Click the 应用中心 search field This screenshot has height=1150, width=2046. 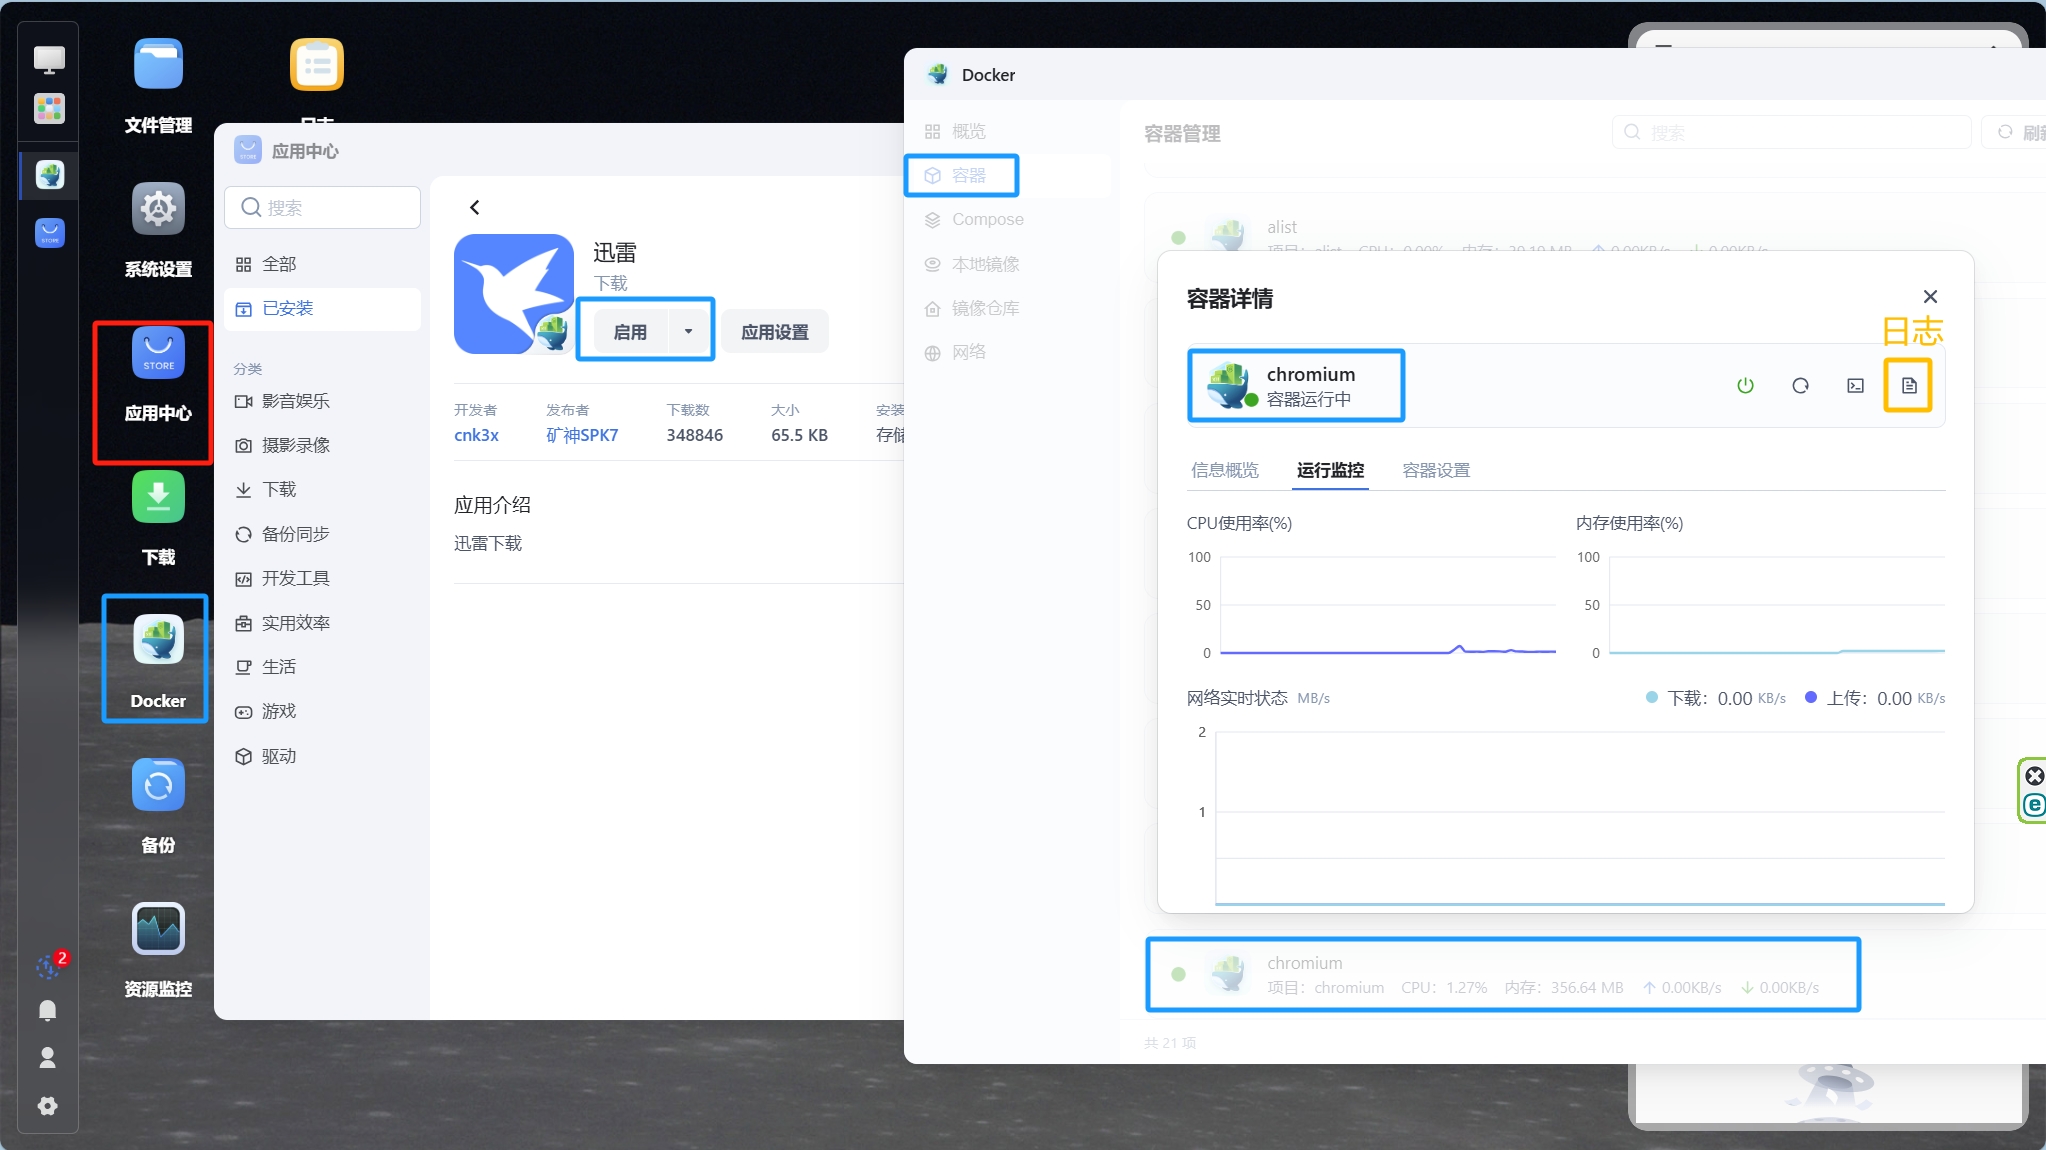(322, 207)
